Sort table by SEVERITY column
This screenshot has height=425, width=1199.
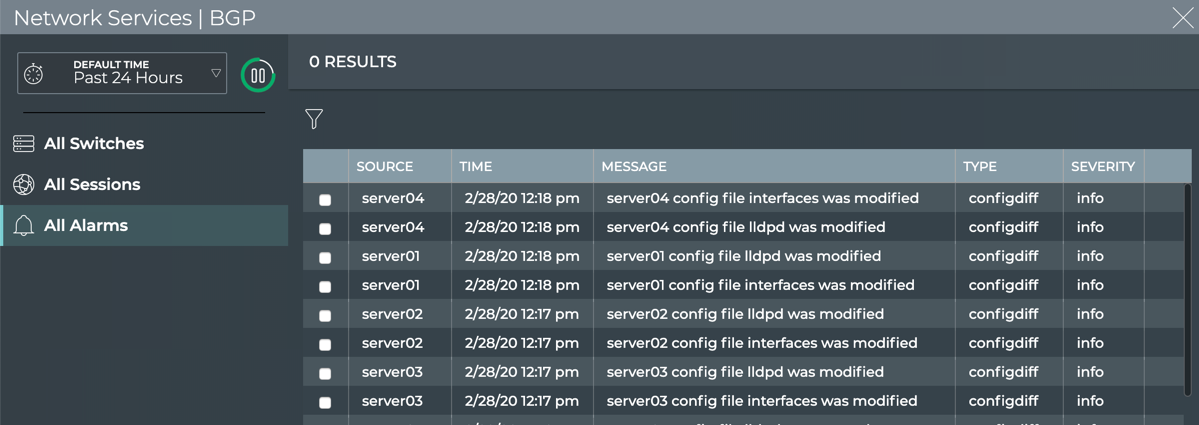point(1102,167)
